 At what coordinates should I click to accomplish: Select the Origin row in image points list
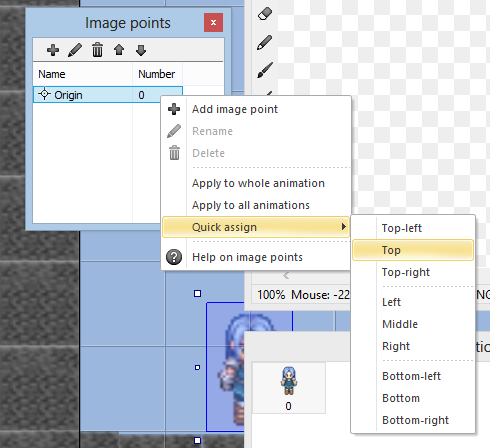(108, 95)
